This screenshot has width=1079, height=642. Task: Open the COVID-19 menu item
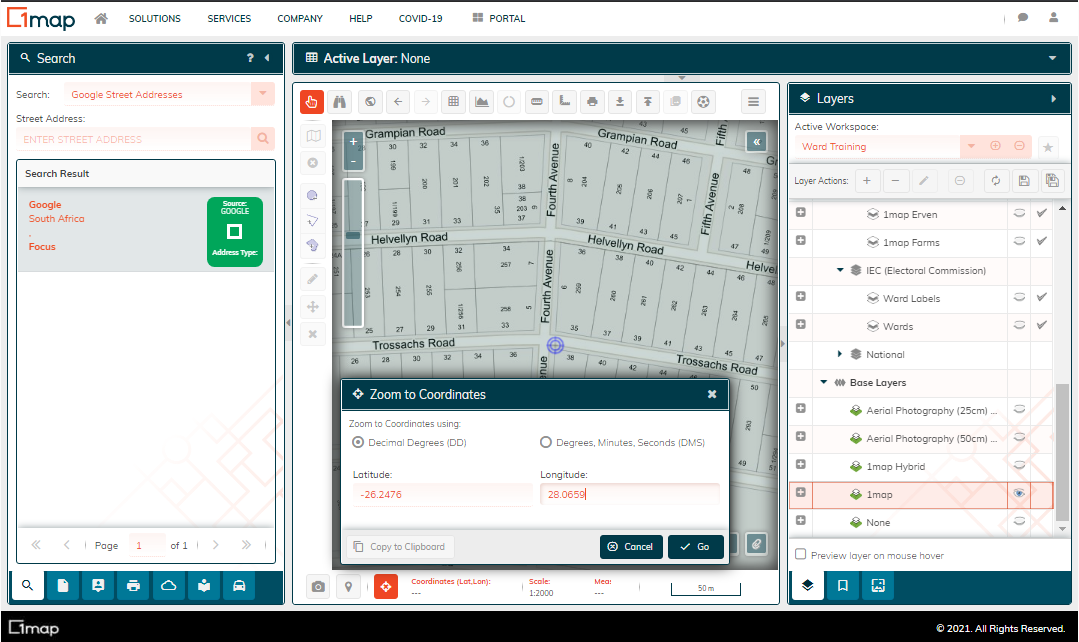click(x=420, y=19)
